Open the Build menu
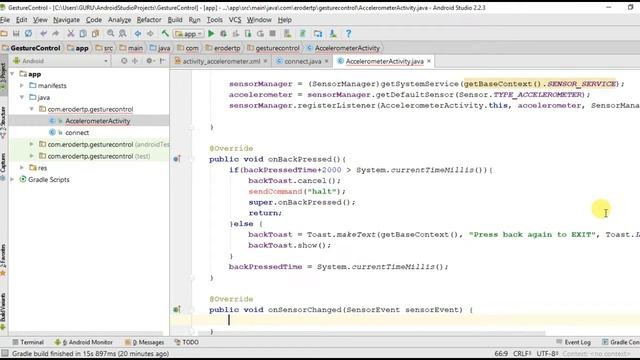Viewport: 640px width, 360px height. pos(175,20)
